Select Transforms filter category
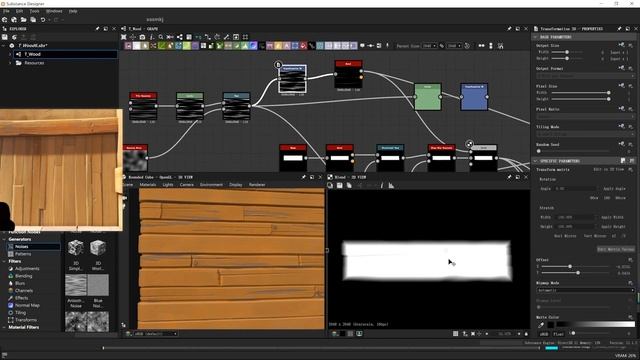The height and width of the screenshot is (360, 640). (x=26, y=320)
